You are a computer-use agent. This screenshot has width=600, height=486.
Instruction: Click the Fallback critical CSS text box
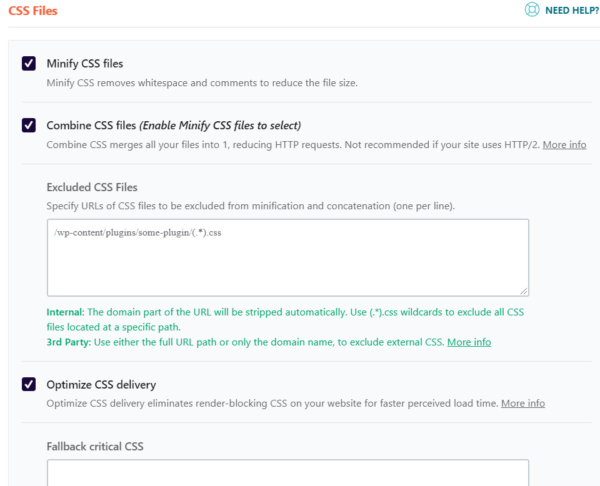point(288,473)
